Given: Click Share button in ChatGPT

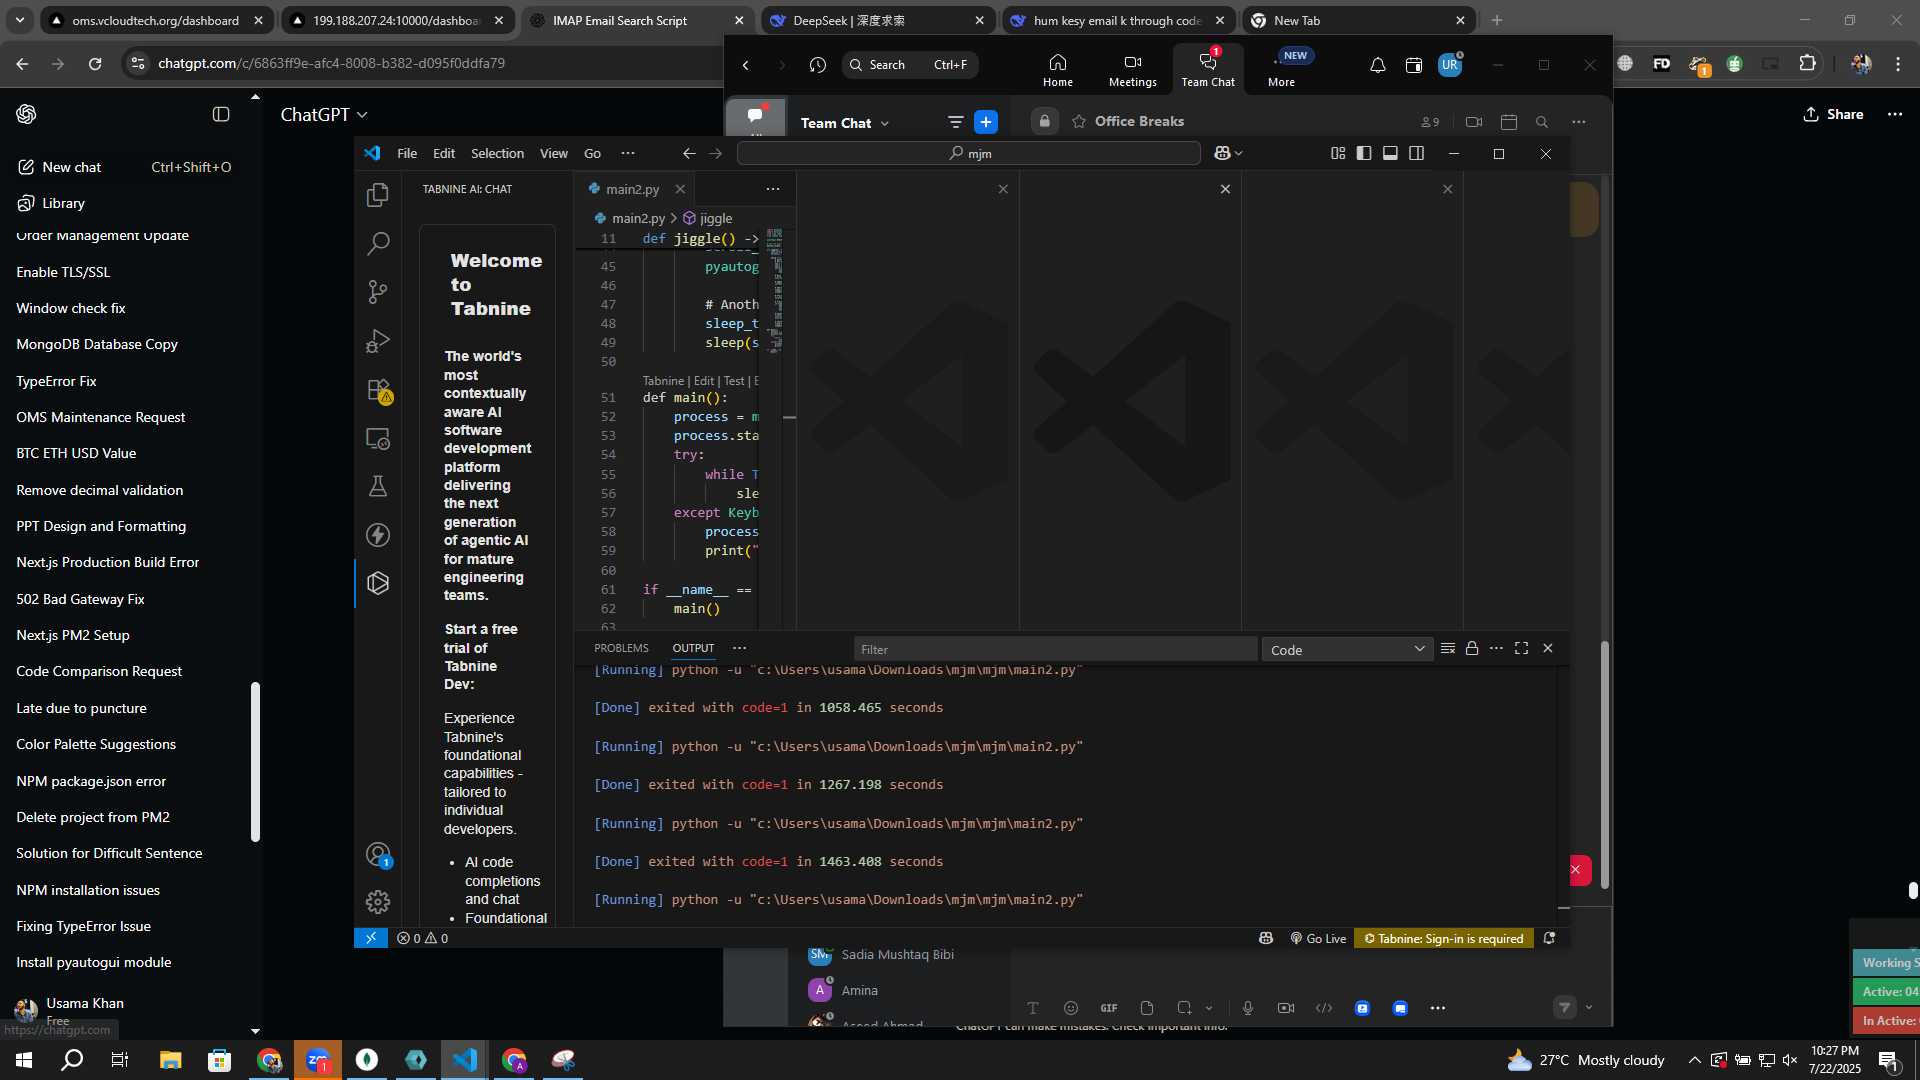Looking at the screenshot, I should tap(1833, 114).
